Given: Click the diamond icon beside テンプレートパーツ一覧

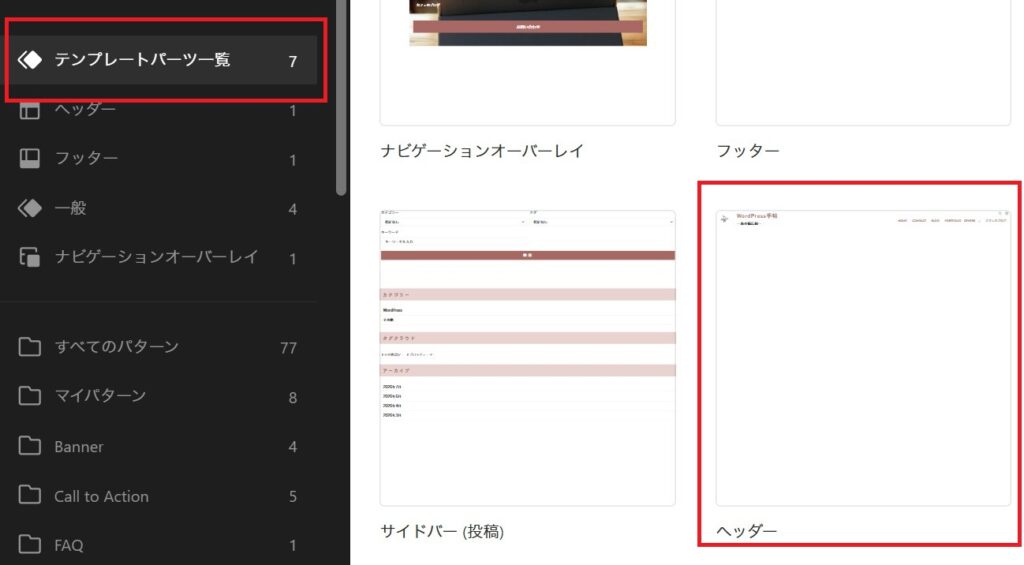Looking at the screenshot, I should pyautogui.click(x=30, y=60).
